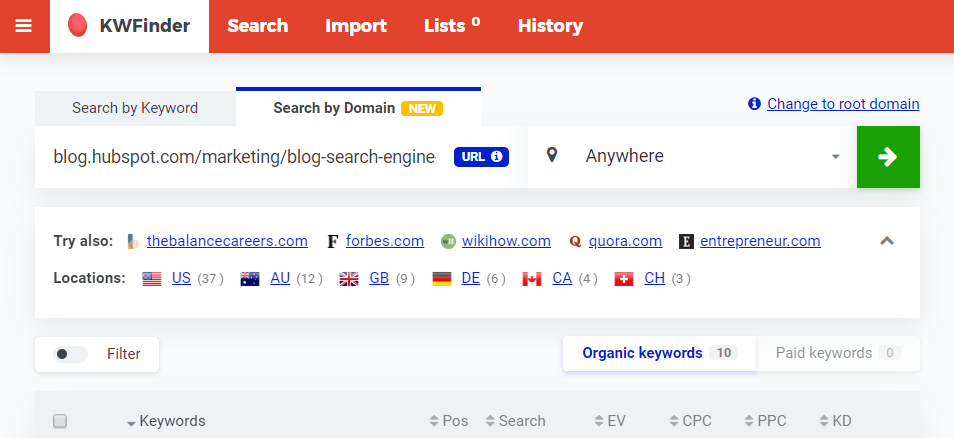Click the Australia flag icon
Screen dimensions: 954x438
(250, 279)
